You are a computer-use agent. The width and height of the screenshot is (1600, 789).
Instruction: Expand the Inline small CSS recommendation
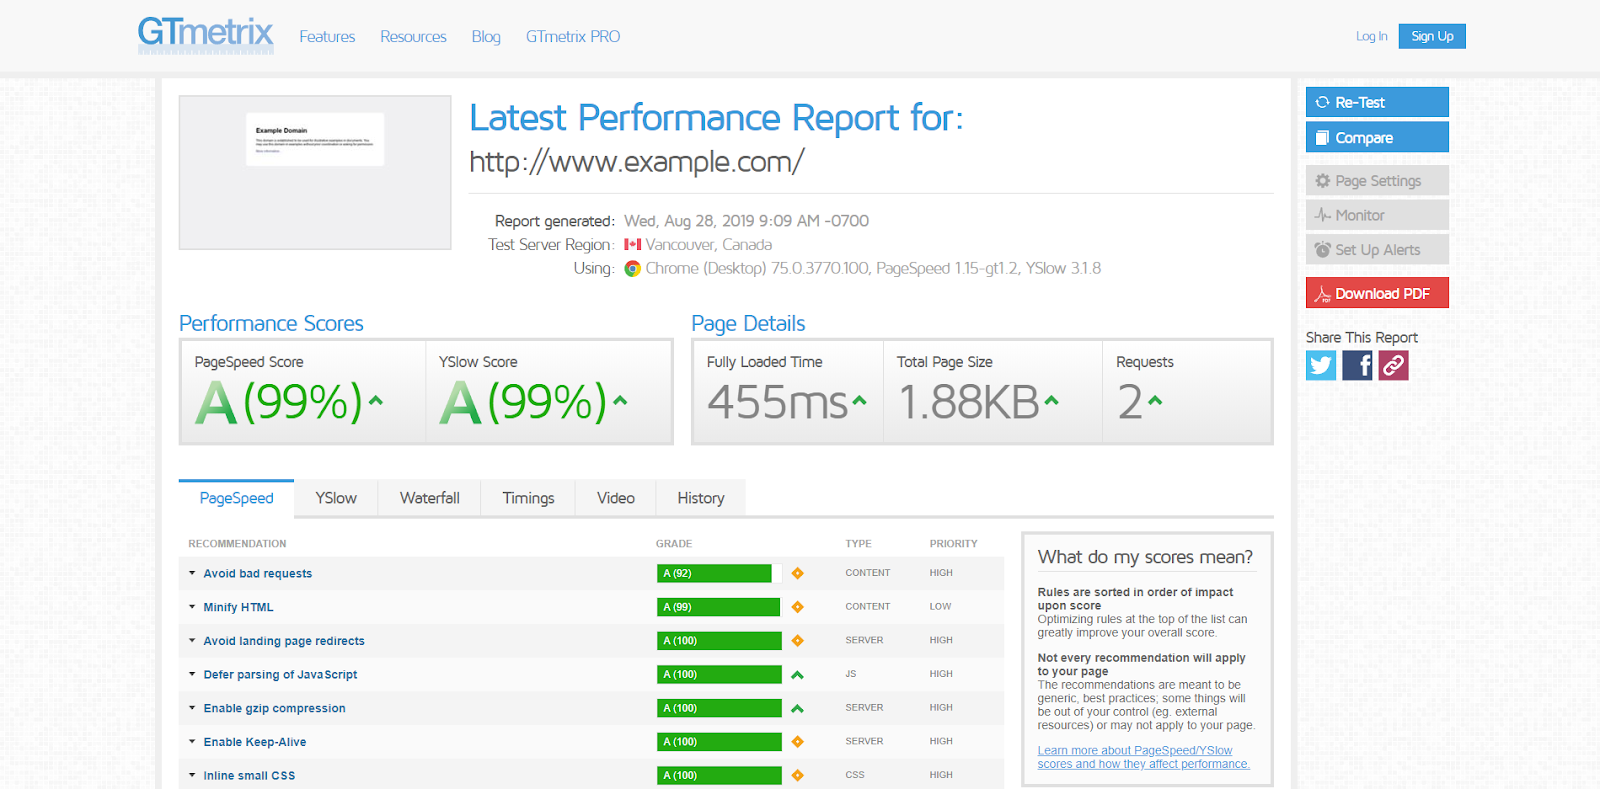[192, 775]
